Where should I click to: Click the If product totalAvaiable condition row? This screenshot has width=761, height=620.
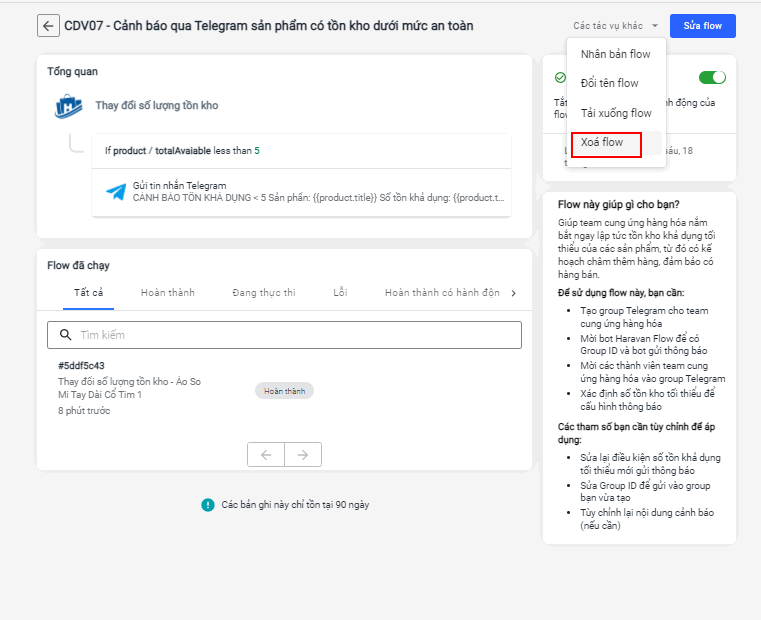coord(301,151)
